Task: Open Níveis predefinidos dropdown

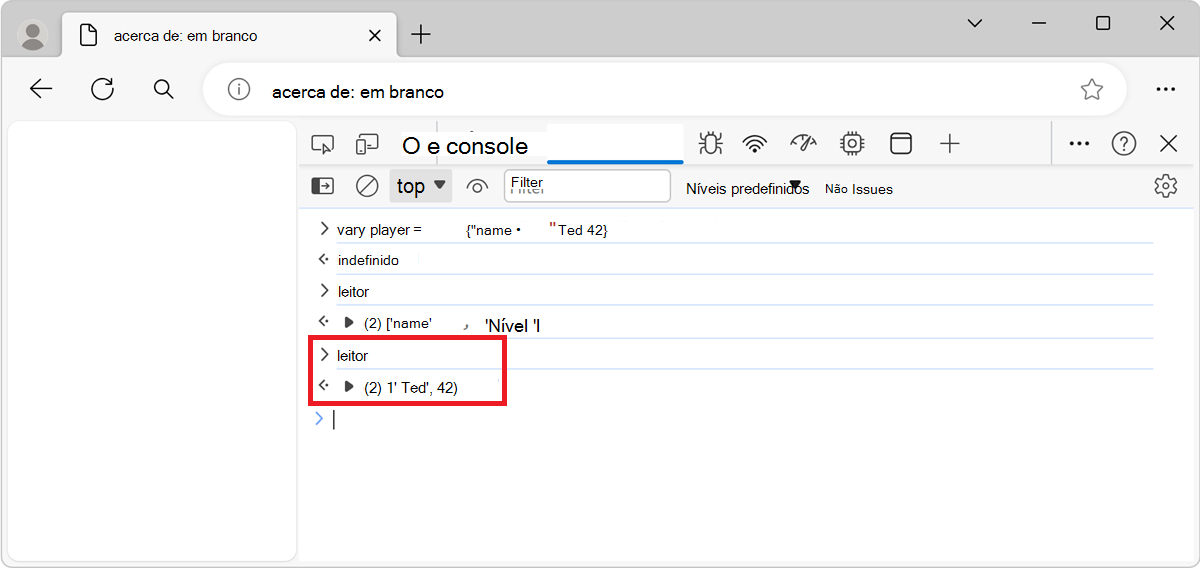Action: (x=746, y=188)
